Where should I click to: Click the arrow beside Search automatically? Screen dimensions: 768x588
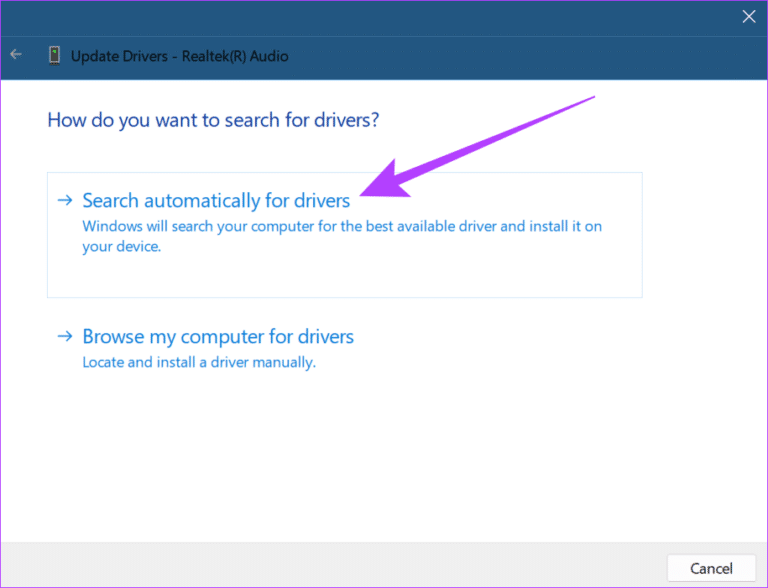(x=65, y=200)
